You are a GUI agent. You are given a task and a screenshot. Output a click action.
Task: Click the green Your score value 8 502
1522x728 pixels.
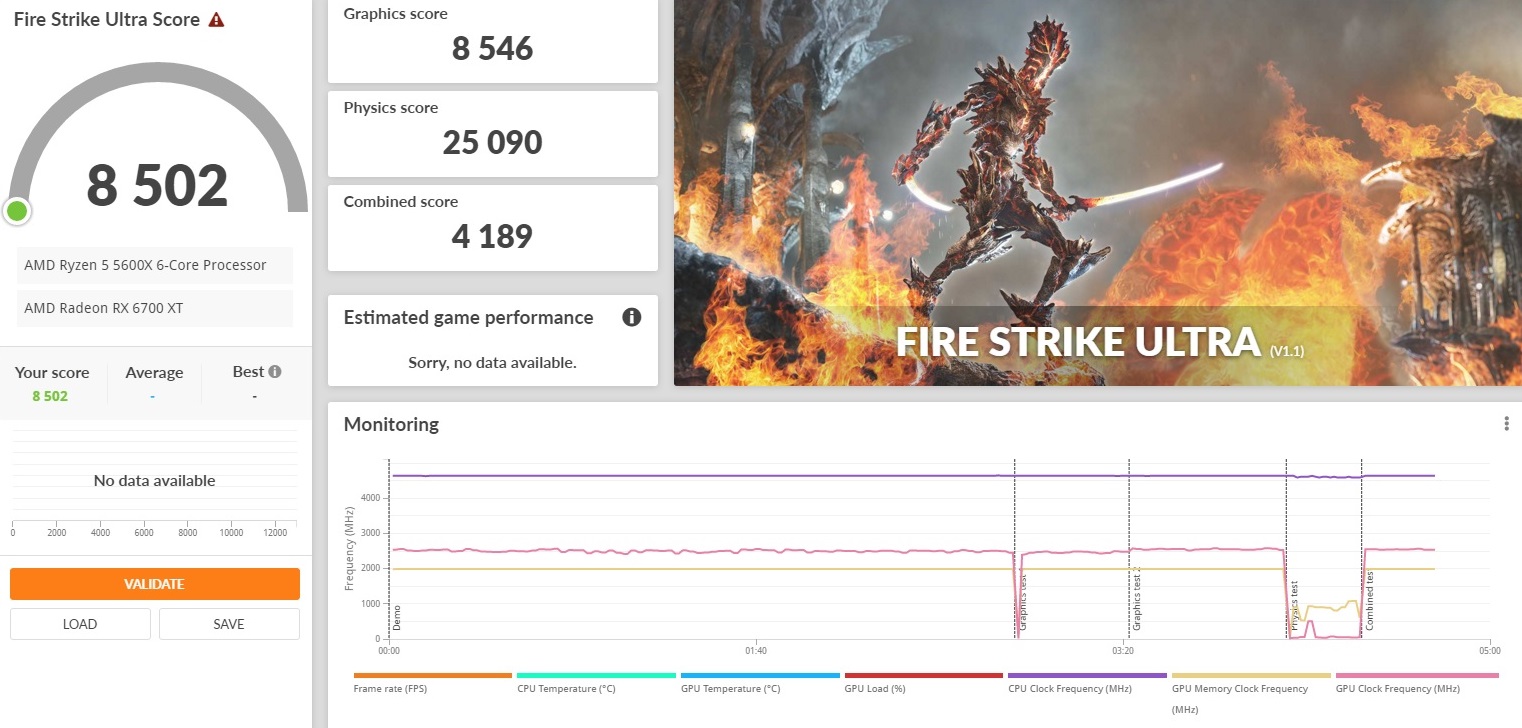click(50, 396)
